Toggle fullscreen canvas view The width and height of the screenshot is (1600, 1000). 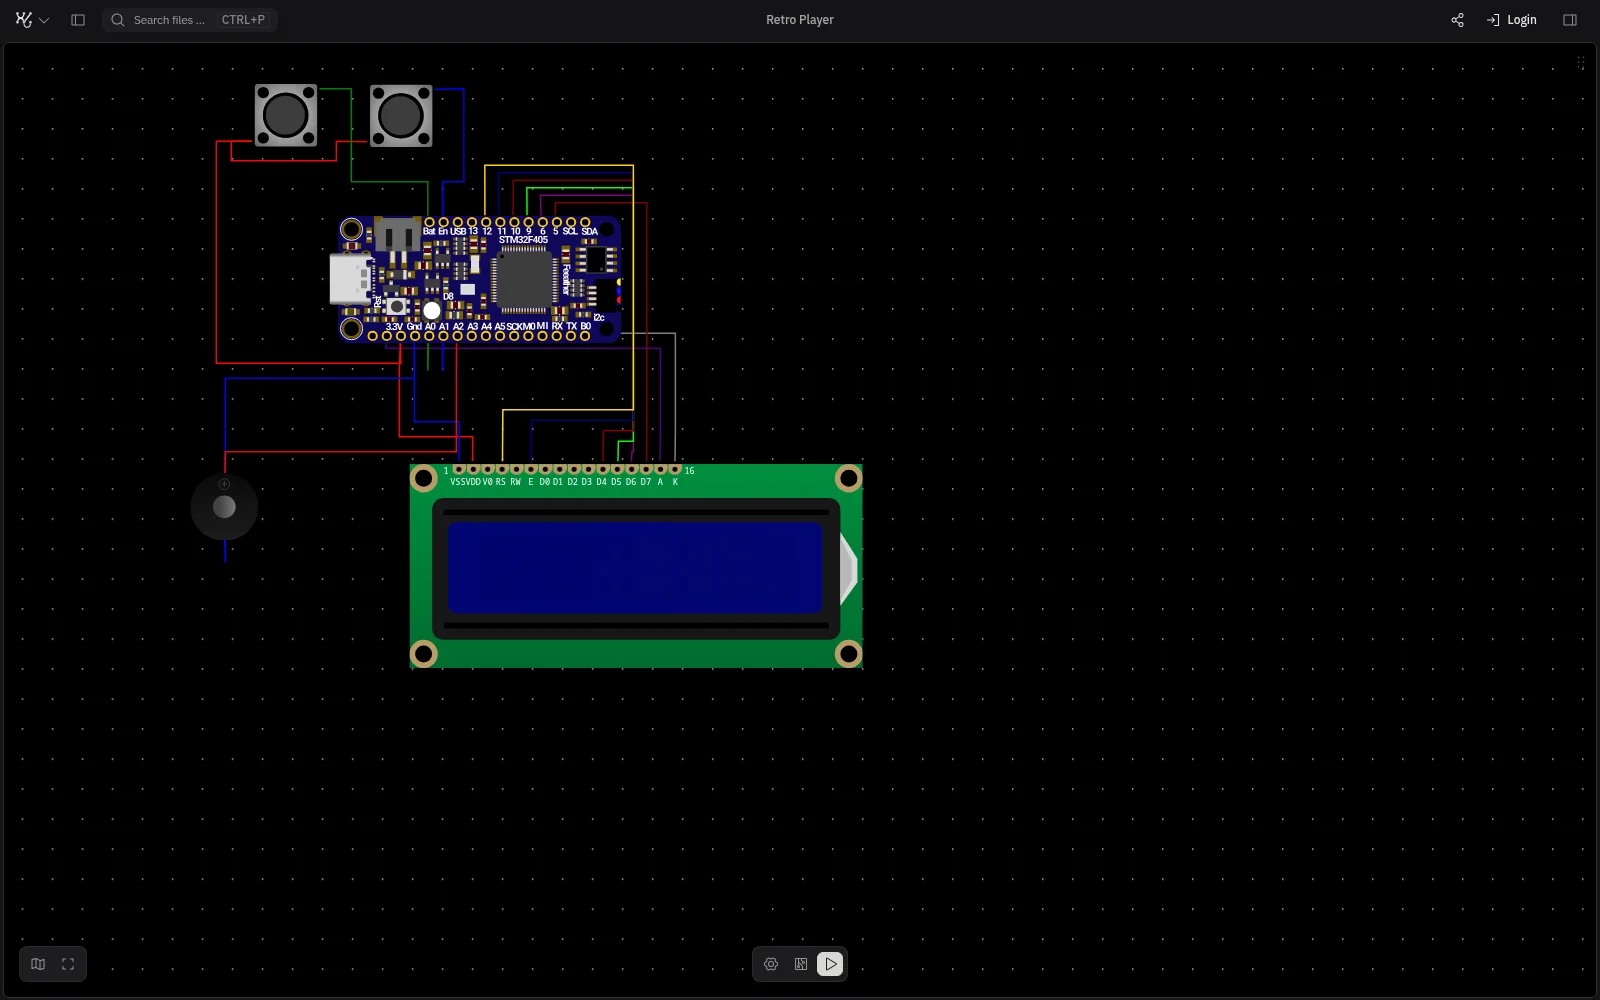(x=68, y=964)
